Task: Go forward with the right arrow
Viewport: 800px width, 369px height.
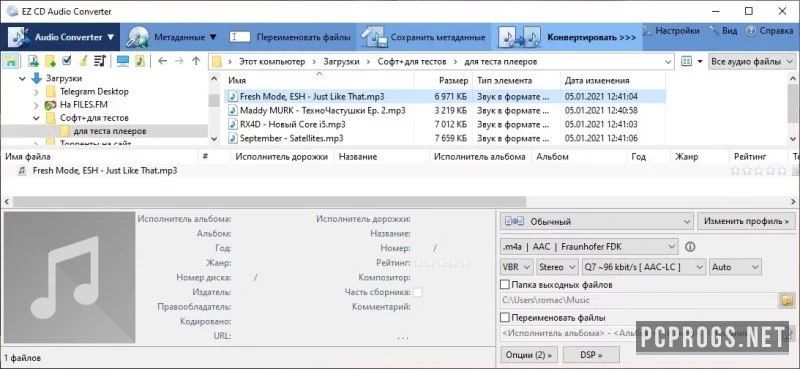Action: [x=179, y=61]
